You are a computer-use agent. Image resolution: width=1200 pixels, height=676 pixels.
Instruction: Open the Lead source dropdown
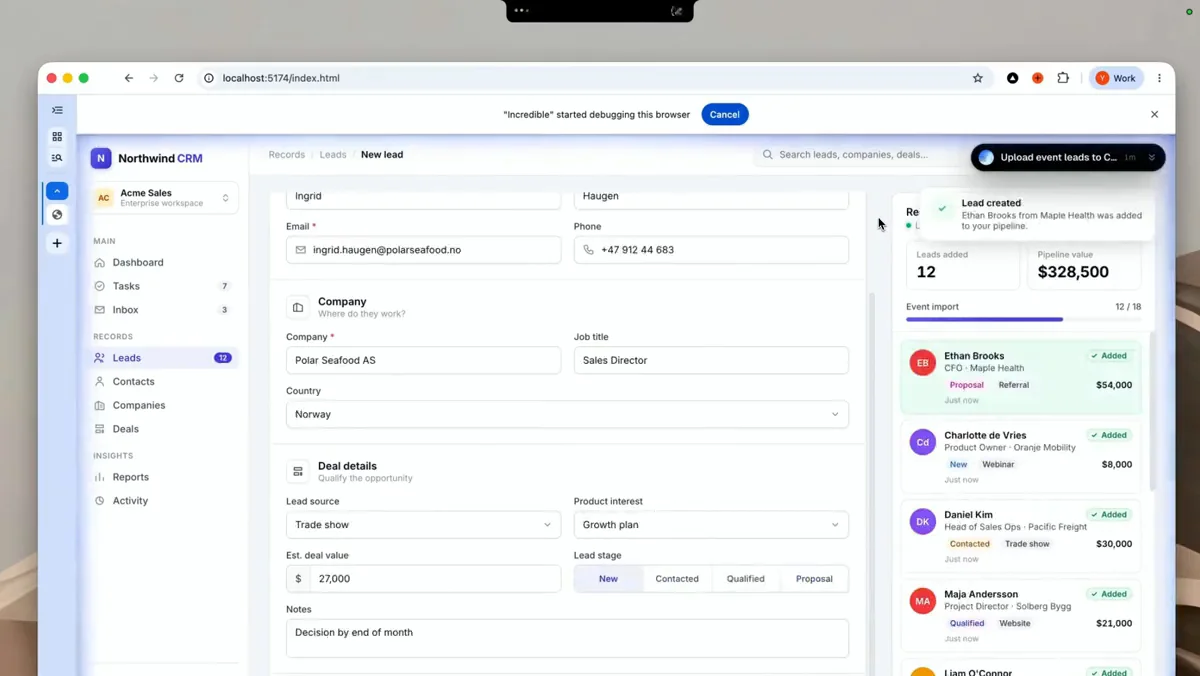[x=424, y=525]
